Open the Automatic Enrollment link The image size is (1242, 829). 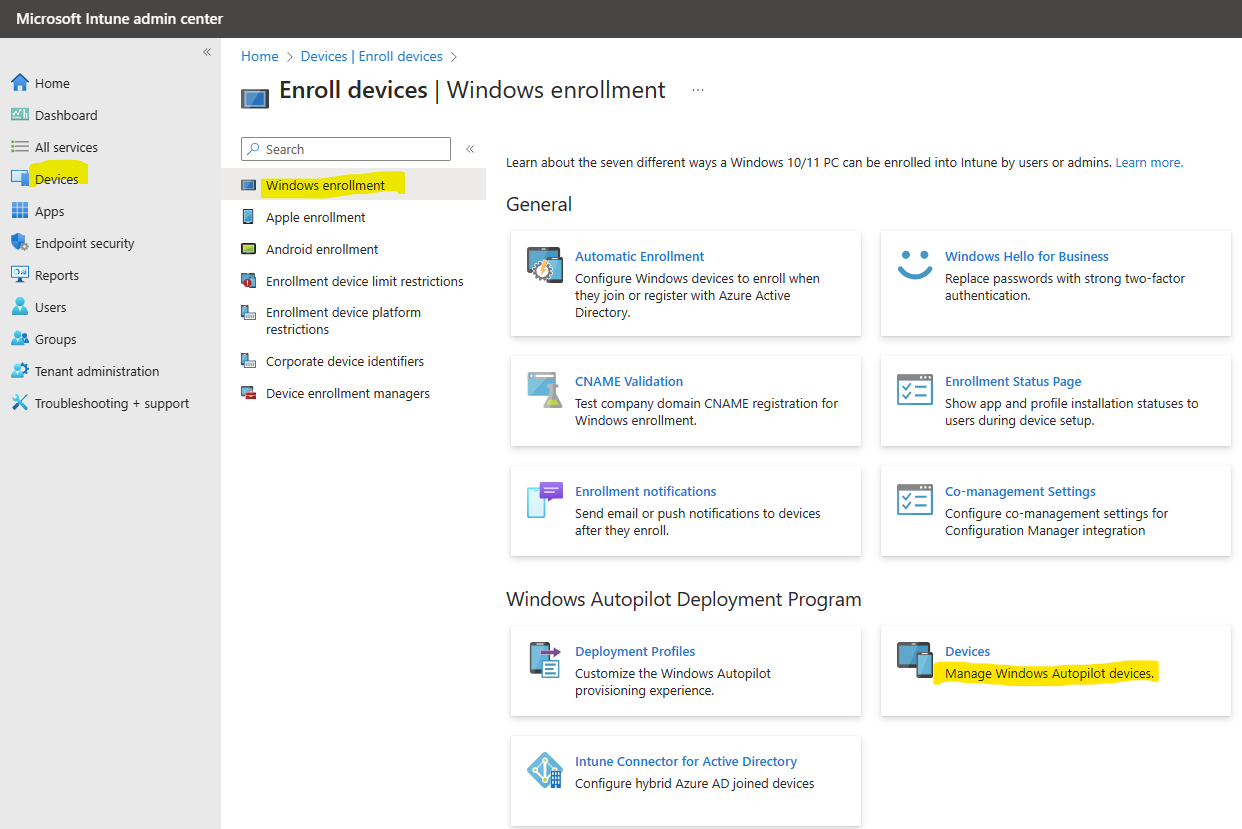pos(639,256)
